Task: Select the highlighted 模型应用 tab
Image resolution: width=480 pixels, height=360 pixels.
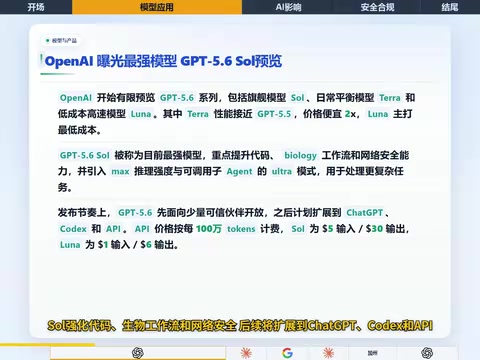Action: [157, 7]
